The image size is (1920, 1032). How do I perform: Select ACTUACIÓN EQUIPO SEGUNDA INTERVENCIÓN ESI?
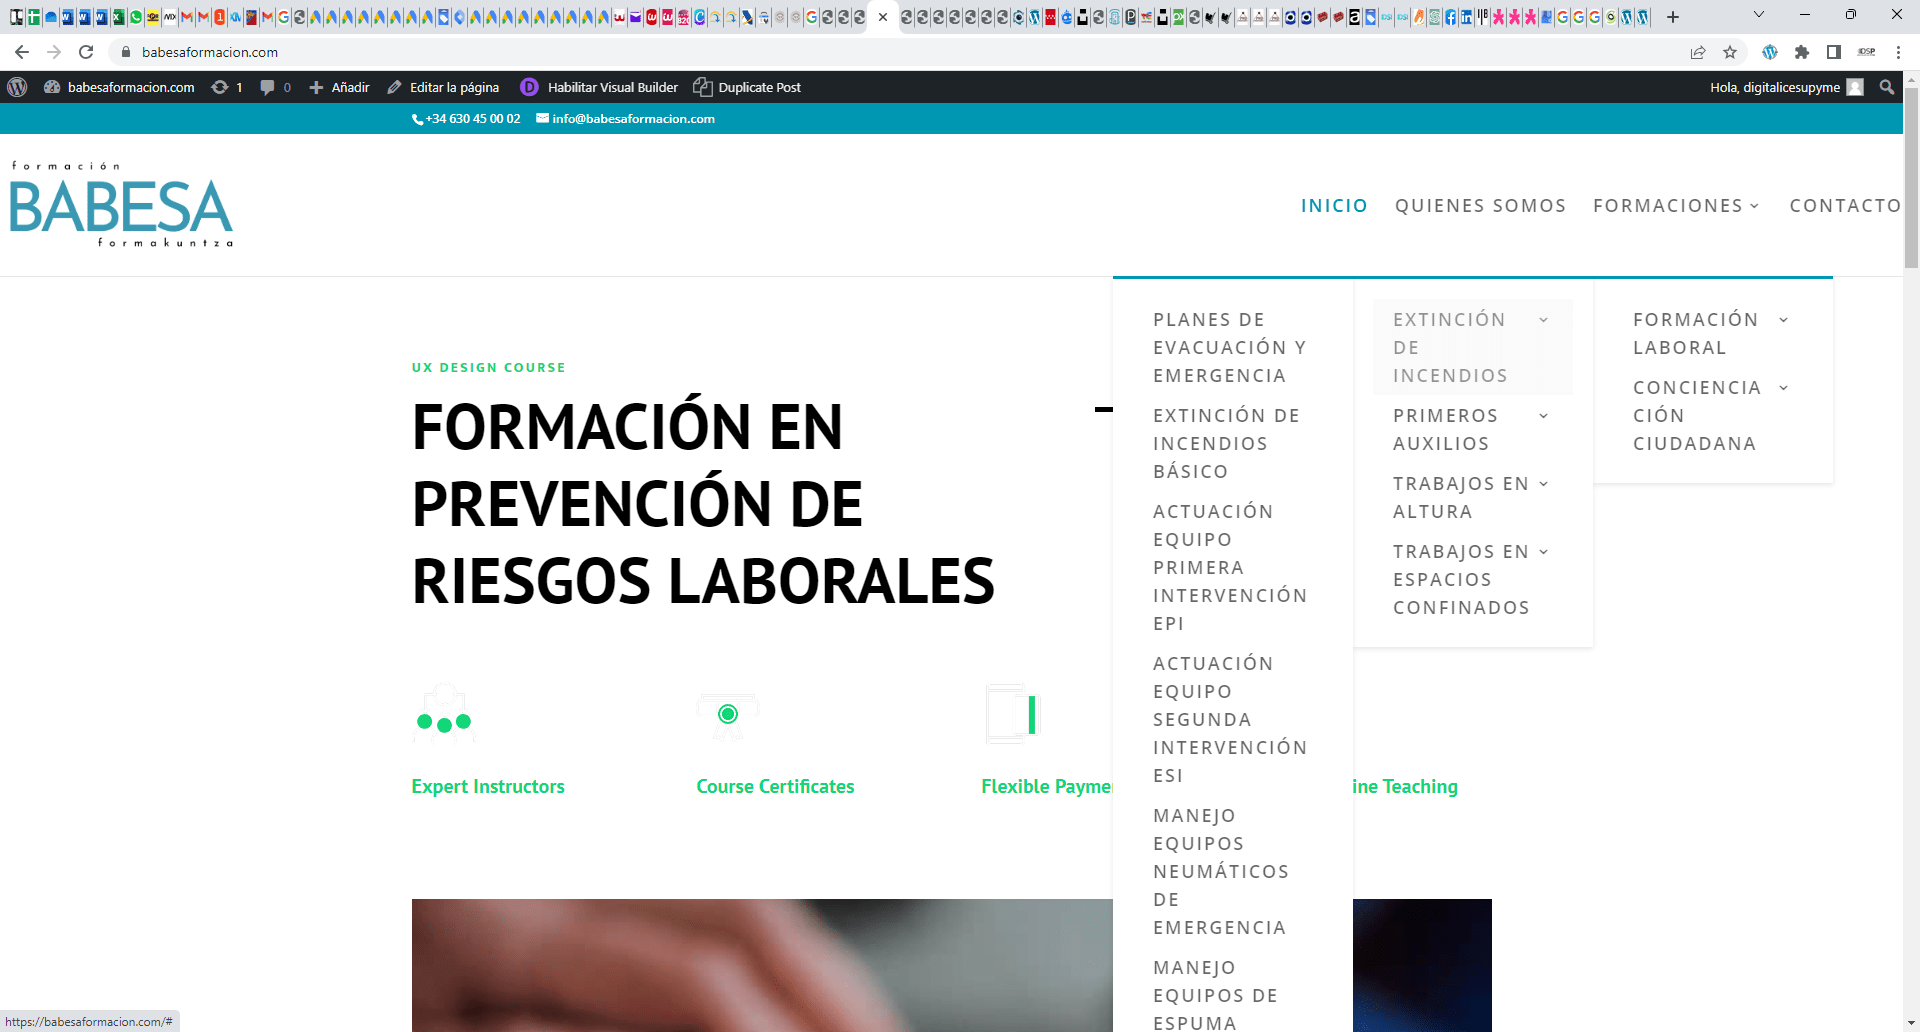pyautogui.click(x=1230, y=719)
